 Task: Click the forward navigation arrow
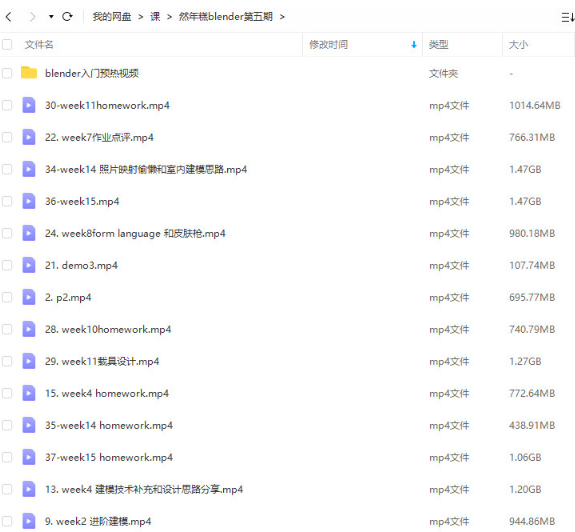(x=33, y=17)
